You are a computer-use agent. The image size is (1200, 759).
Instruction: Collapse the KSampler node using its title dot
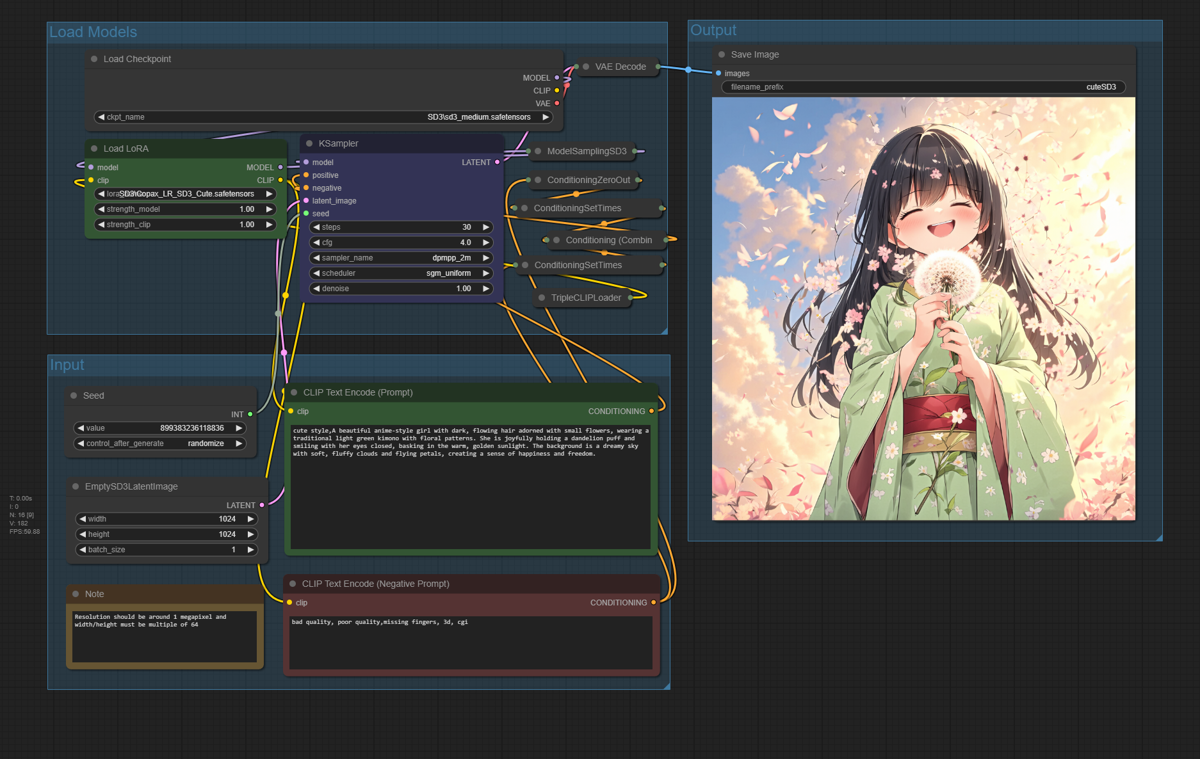pos(310,144)
